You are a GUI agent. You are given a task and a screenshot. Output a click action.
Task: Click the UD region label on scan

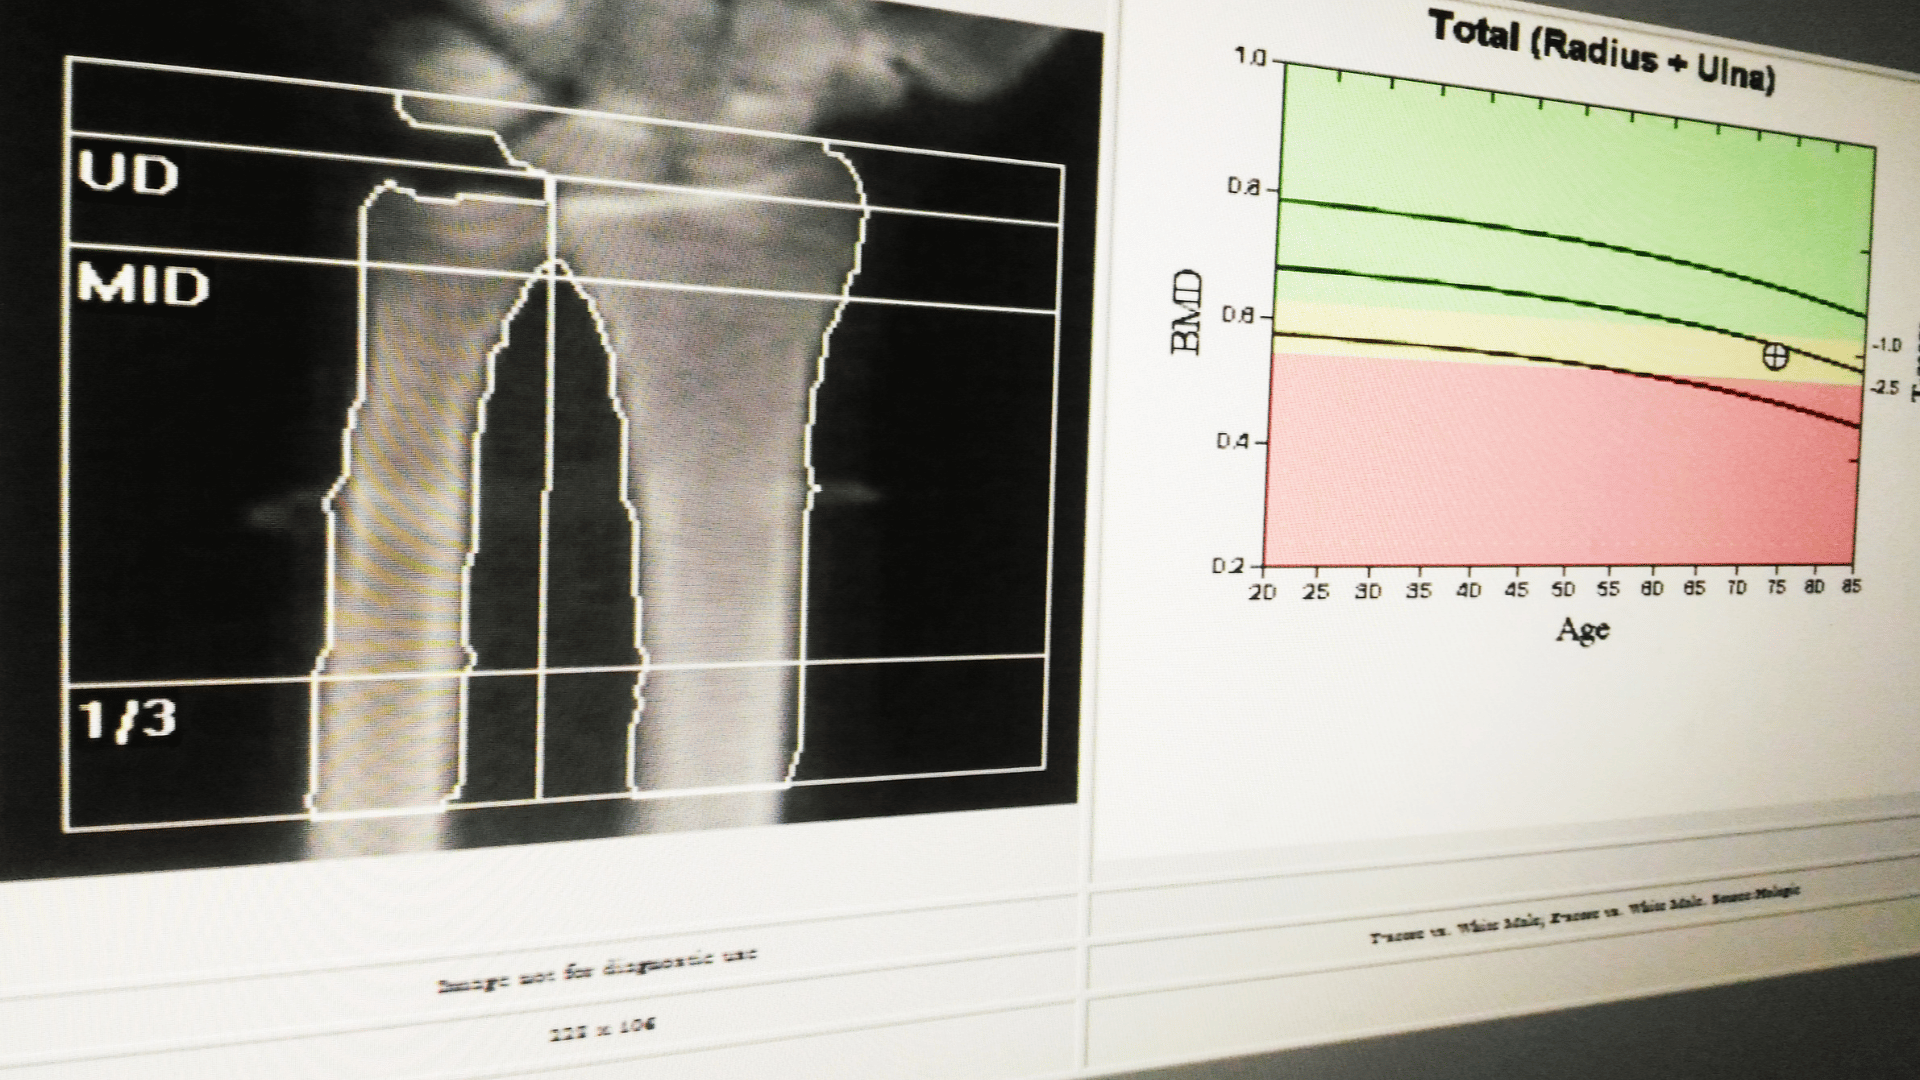pos(128,176)
